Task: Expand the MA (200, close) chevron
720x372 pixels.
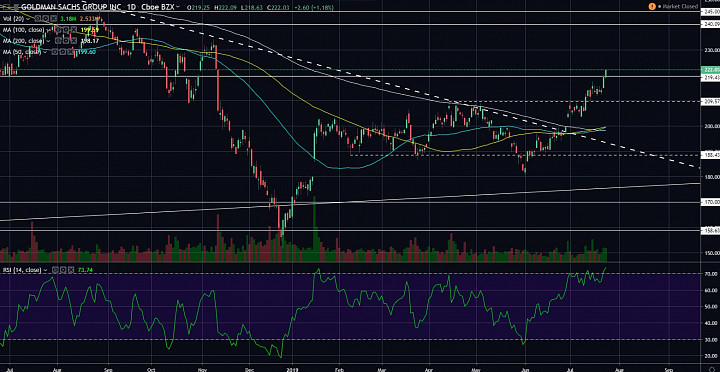Action: pyautogui.click(x=48, y=41)
